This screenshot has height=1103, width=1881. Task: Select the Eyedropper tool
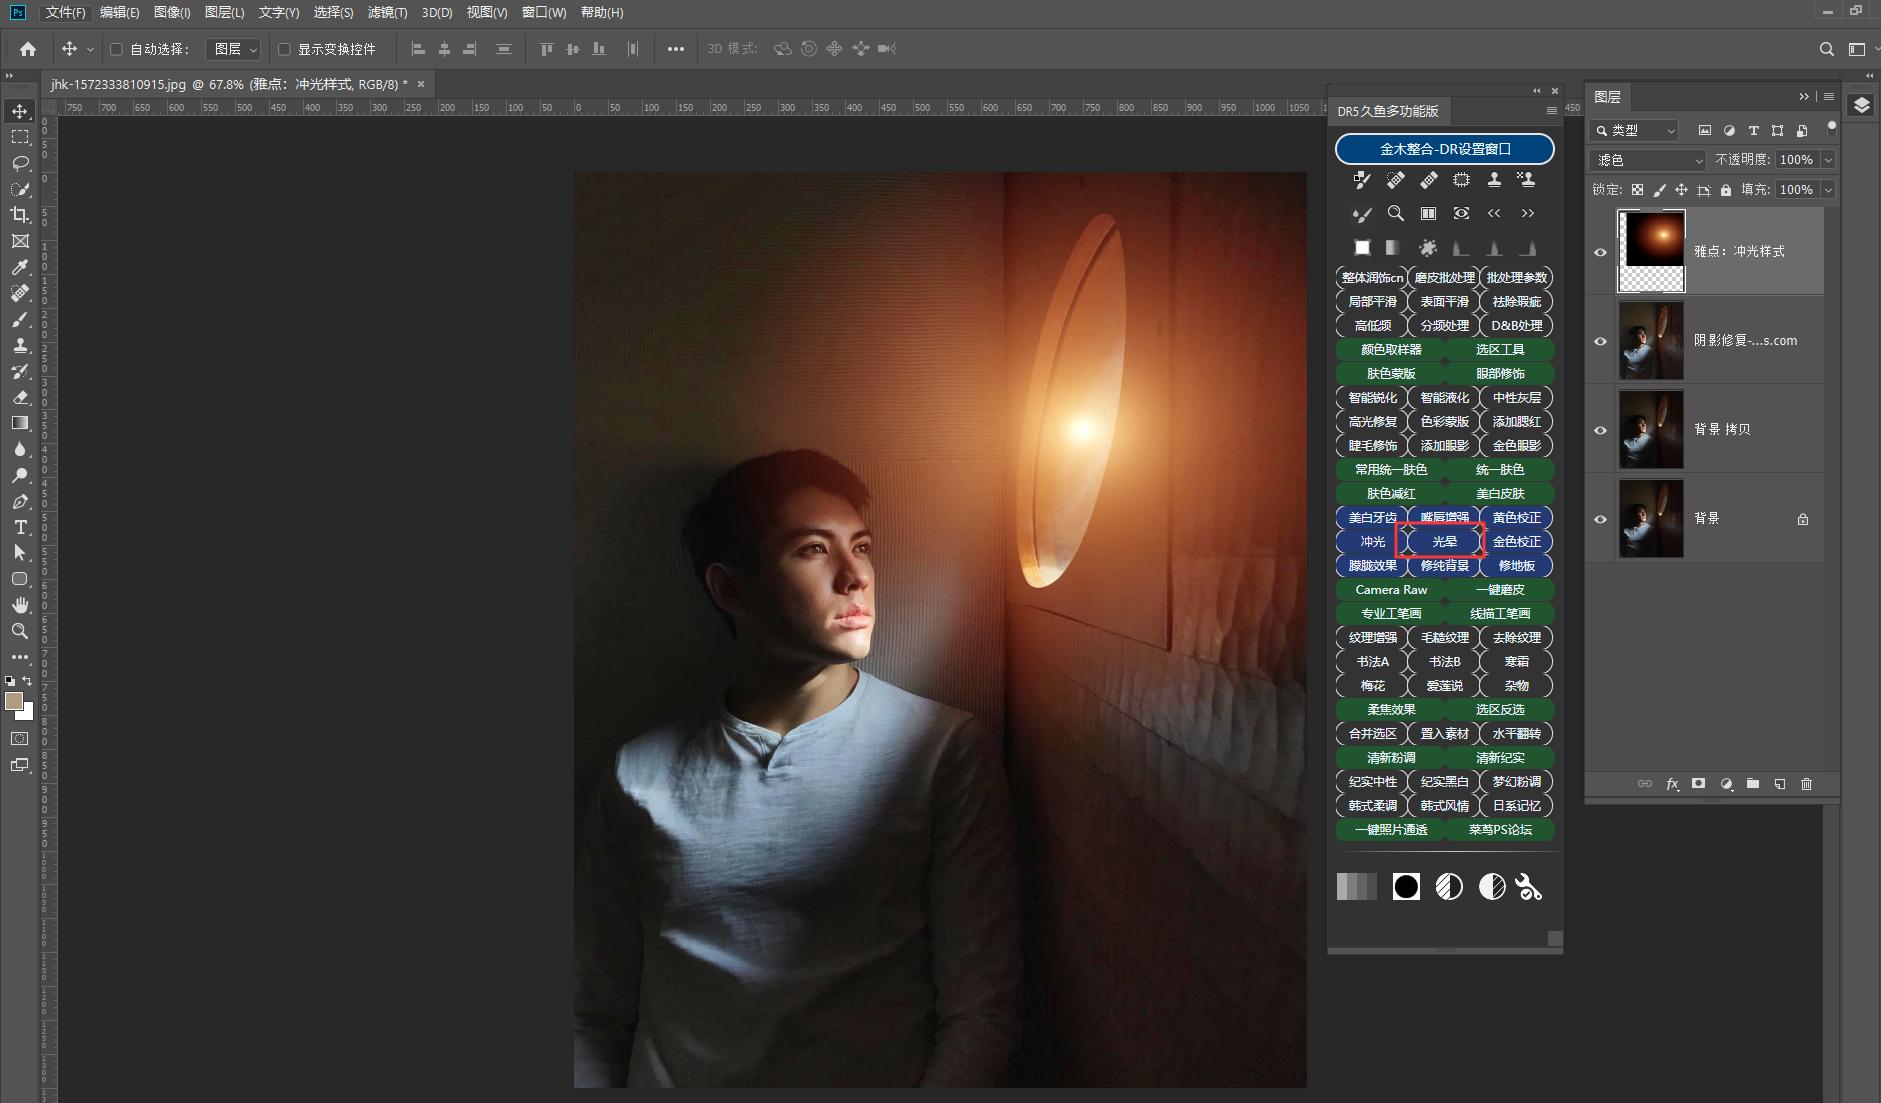(20, 267)
